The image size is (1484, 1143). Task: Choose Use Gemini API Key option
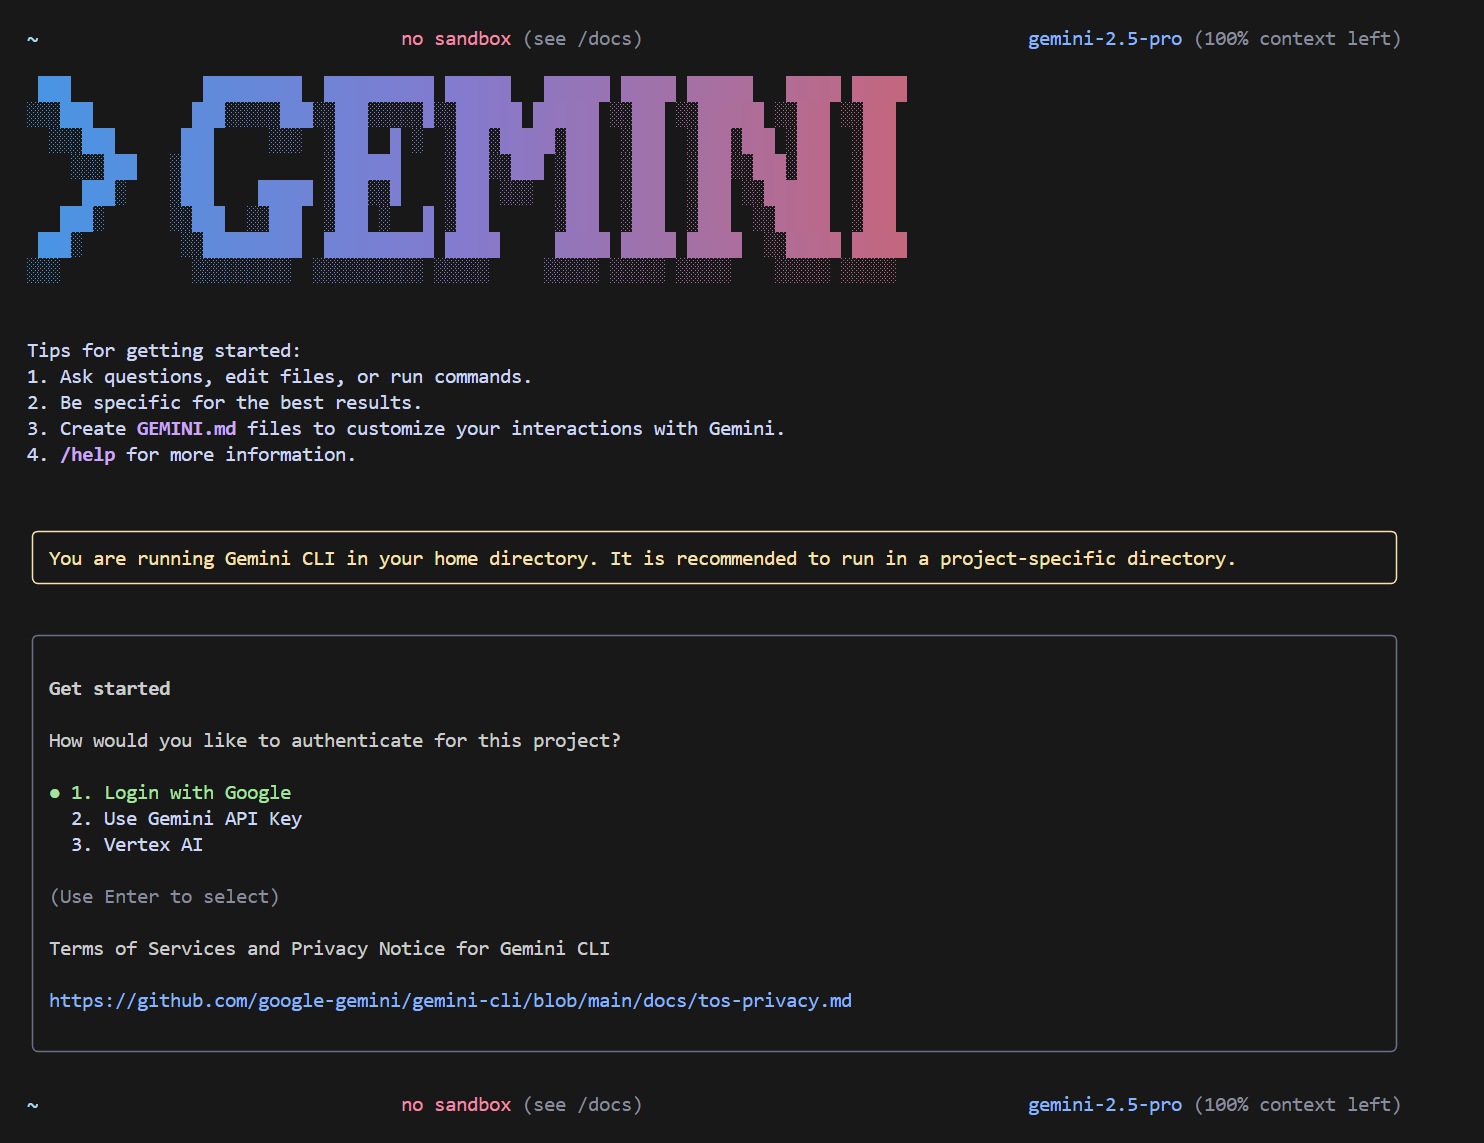[187, 819]
